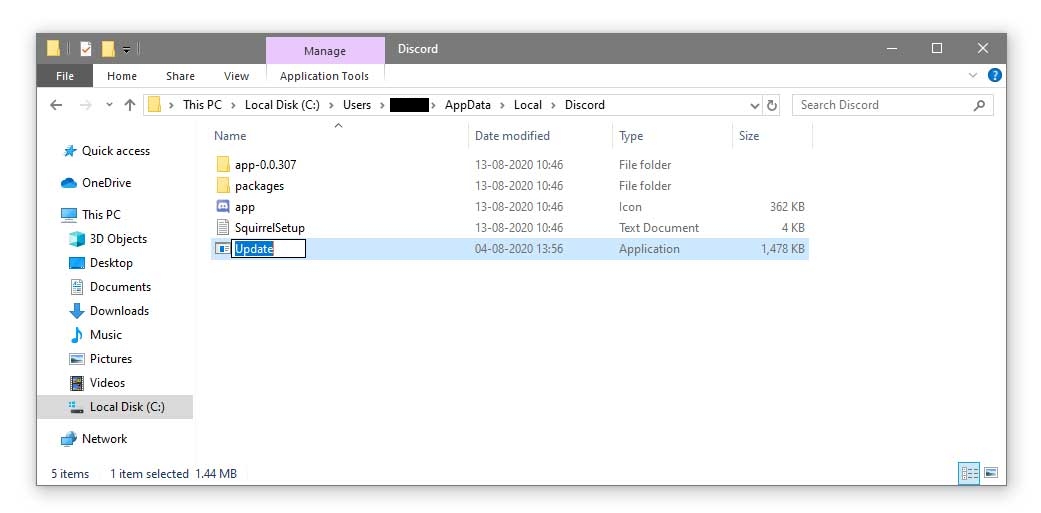Select the Discord app icon file
Image resolution: width=1041 pixels, height=513 pixels.
[222, 206]
